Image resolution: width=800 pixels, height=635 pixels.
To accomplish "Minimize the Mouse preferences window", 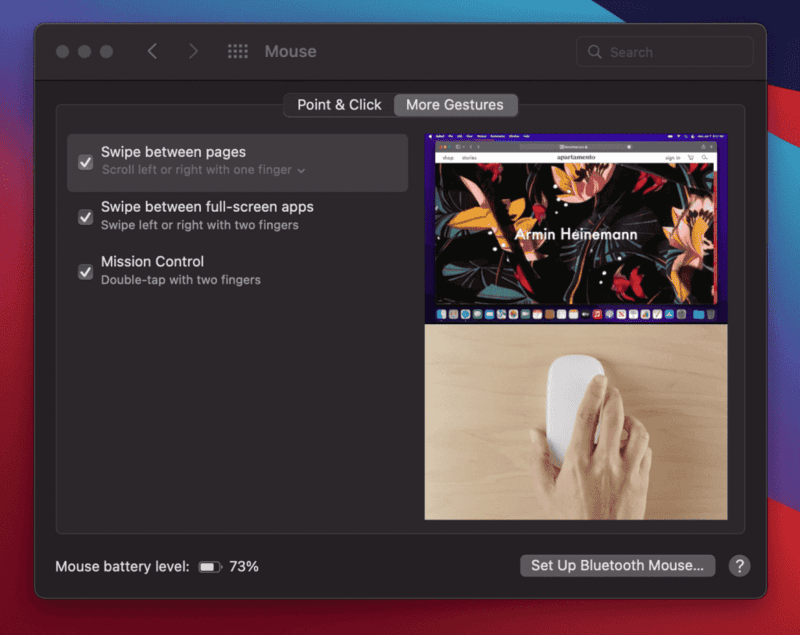I will point(85,52).
